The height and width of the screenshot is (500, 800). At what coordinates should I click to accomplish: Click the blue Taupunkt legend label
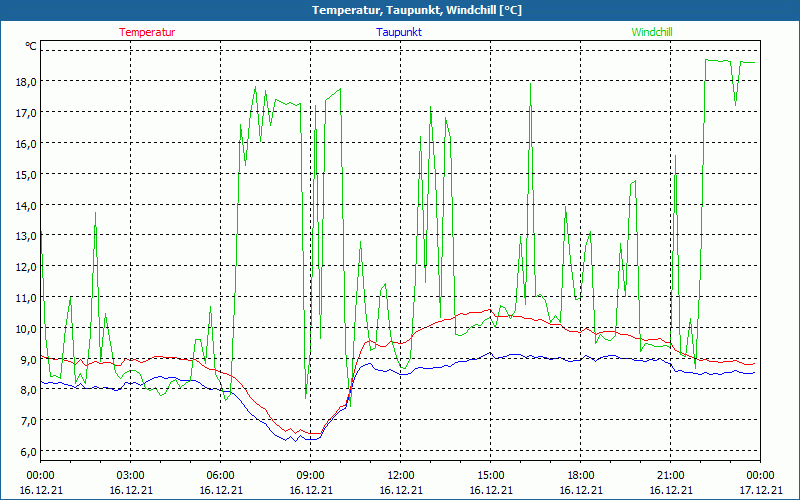pos(399,32)
